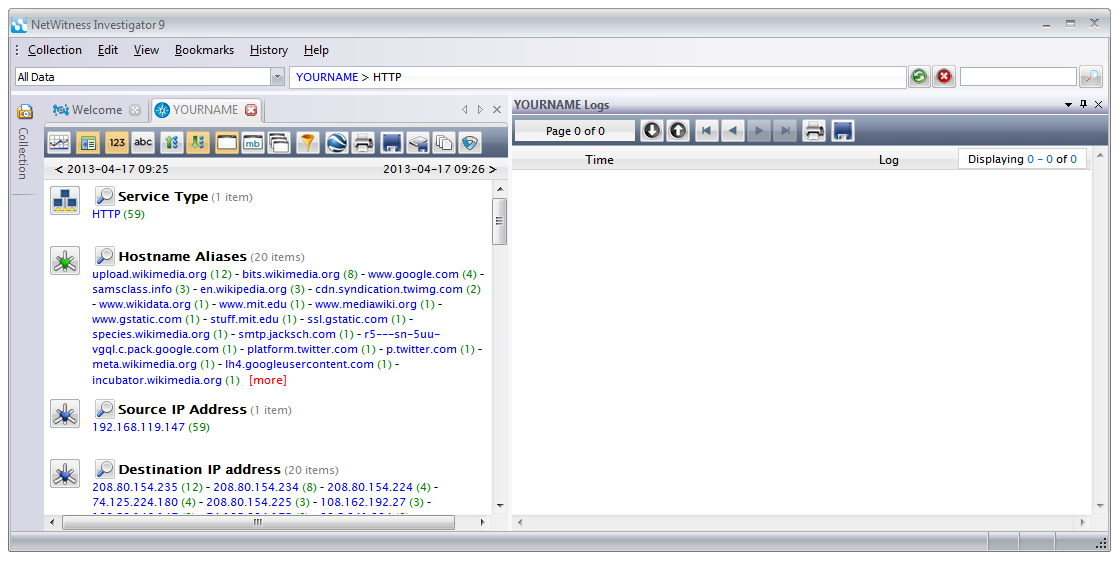Click the Service Type network icon
The height and width of the screenshot is (565, 1120).
tap(65, 201)
